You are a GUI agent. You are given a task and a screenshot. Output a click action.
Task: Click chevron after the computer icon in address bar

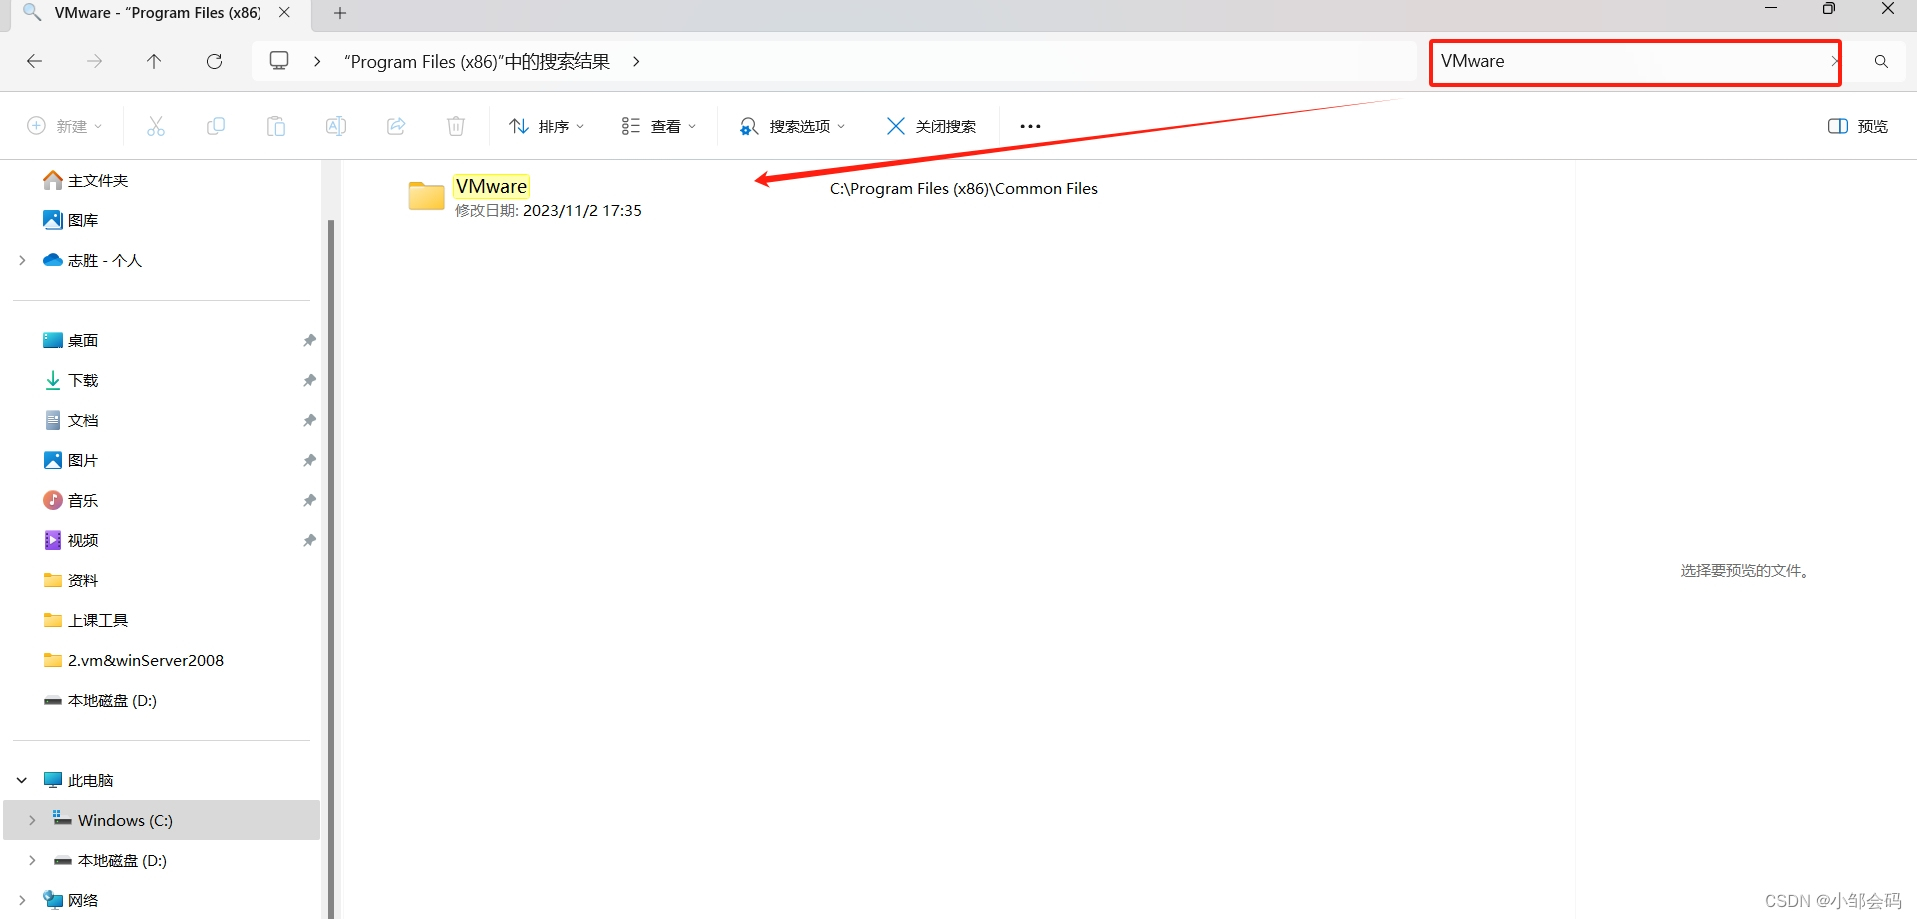(317, 62)
